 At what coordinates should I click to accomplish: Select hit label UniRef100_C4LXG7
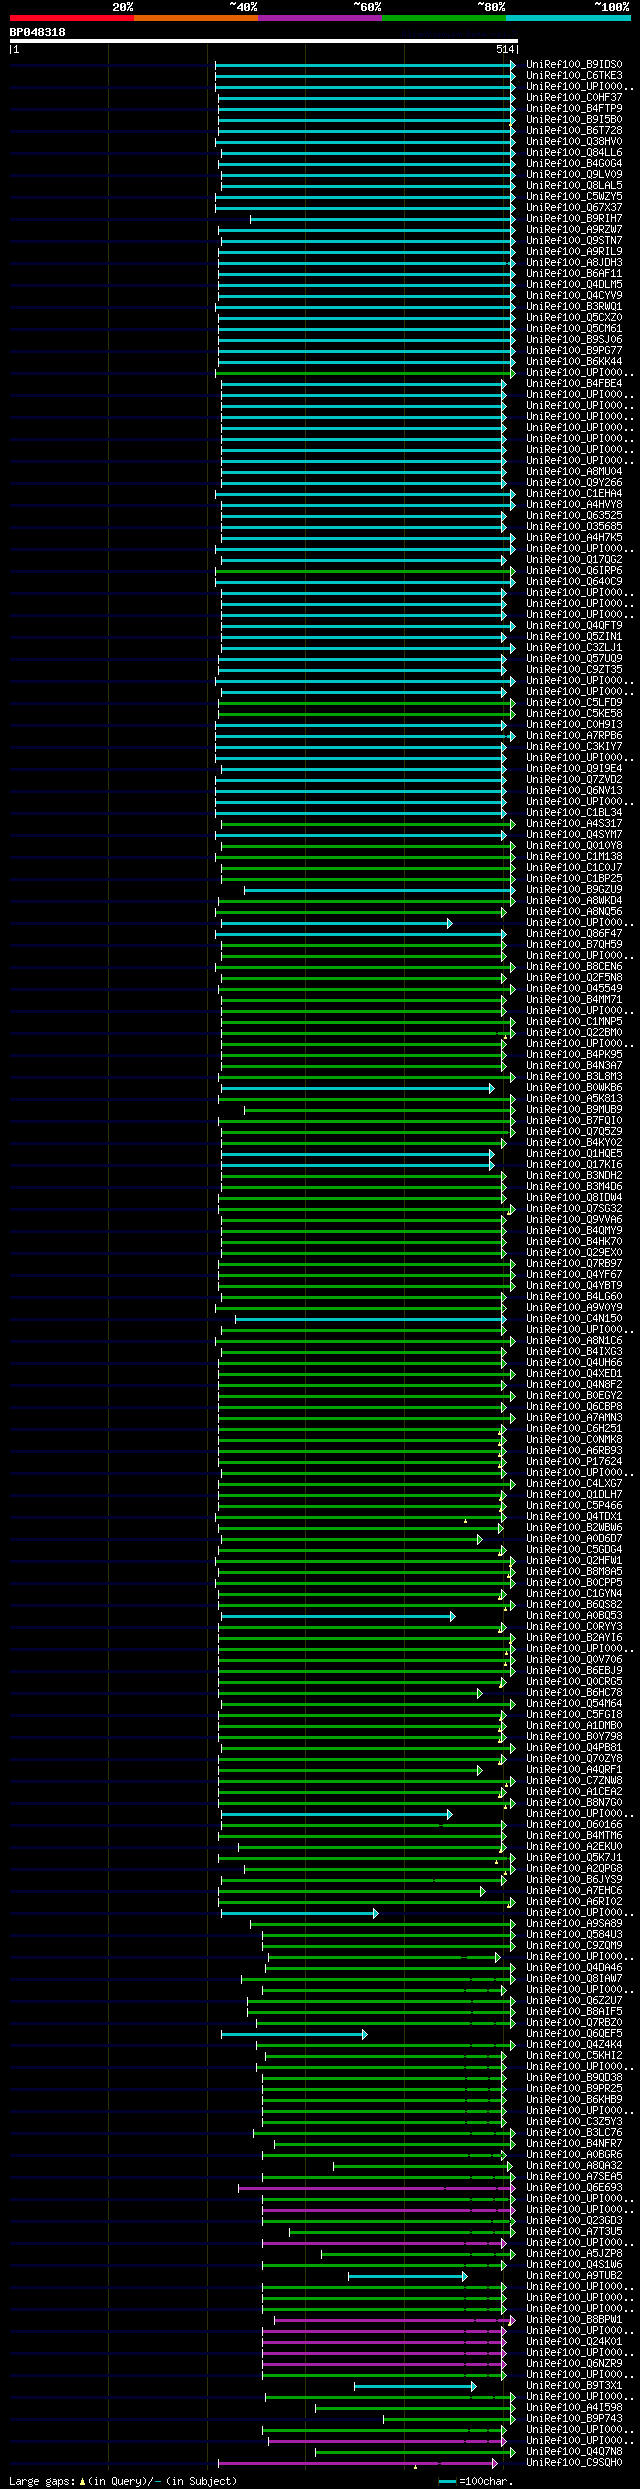[574, 1484]
